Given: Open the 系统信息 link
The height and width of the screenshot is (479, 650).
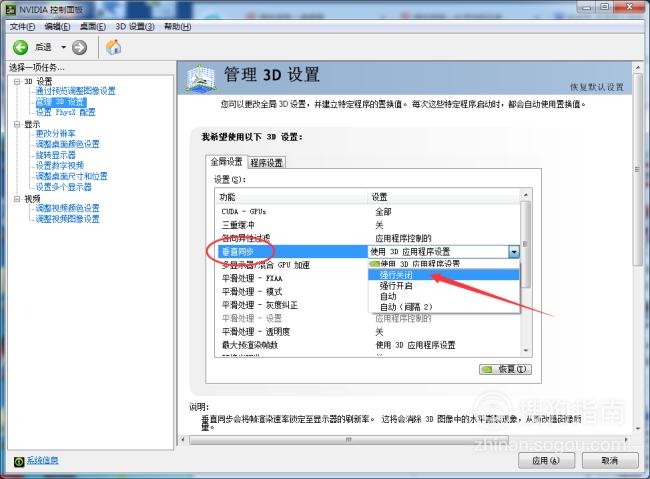Looking at the screenshot, I should tap(42, 460).
